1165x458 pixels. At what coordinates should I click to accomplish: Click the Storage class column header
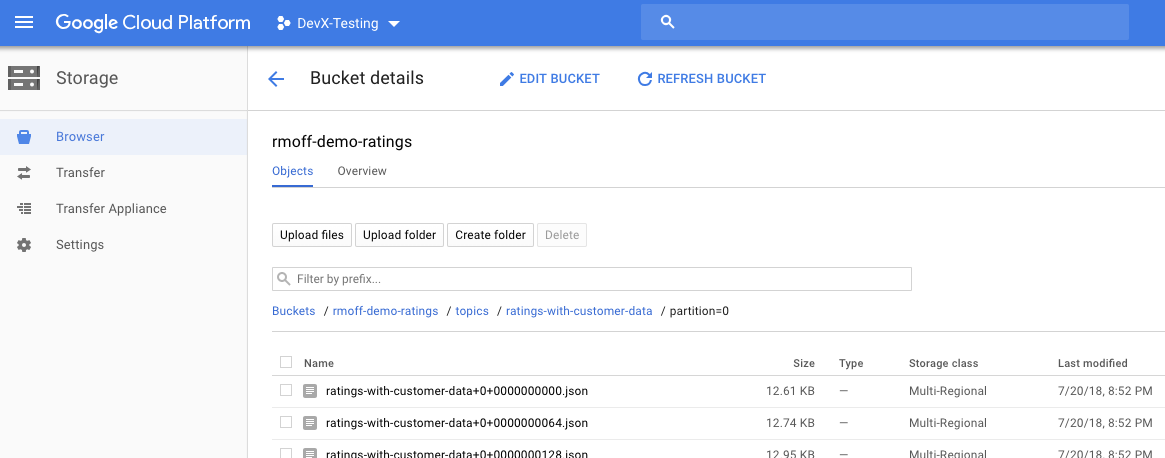coord(944,364)
